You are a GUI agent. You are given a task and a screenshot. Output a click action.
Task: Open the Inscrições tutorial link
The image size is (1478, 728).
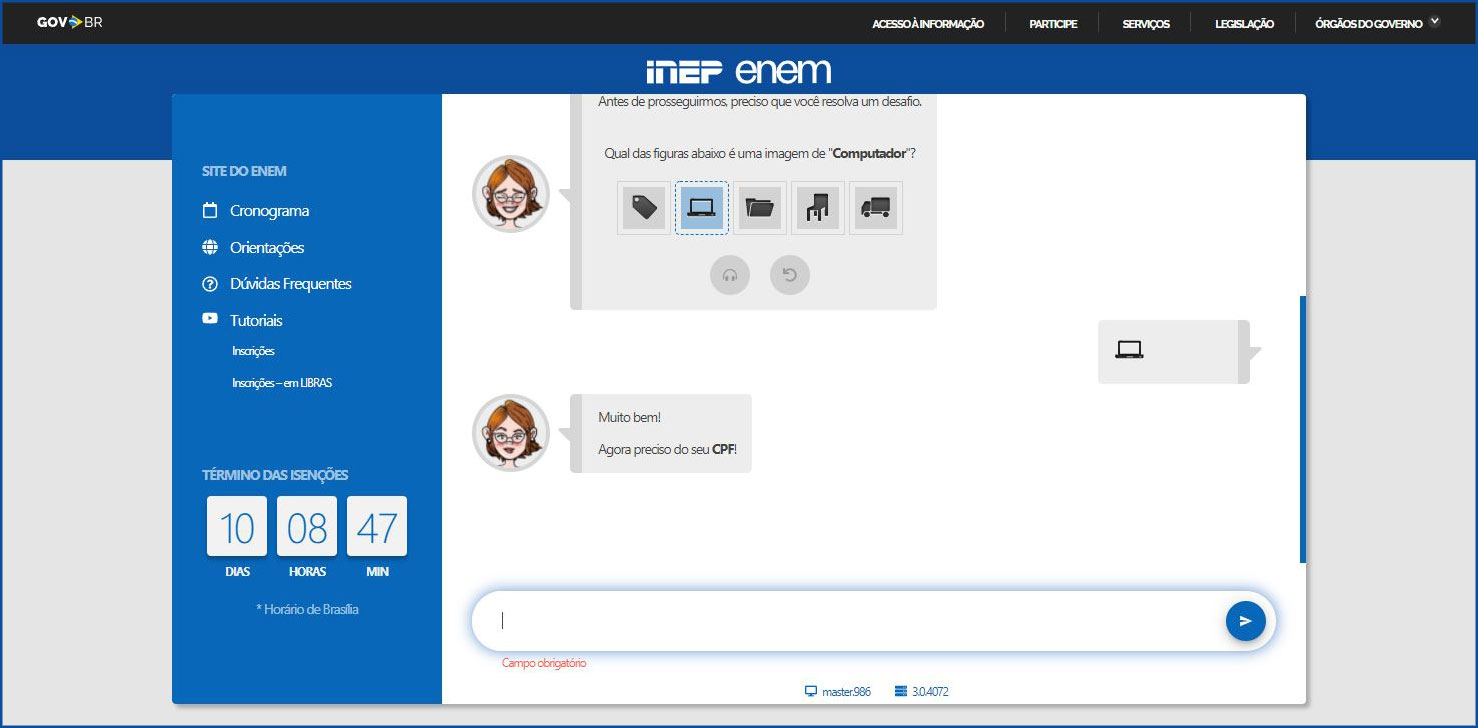253,351
